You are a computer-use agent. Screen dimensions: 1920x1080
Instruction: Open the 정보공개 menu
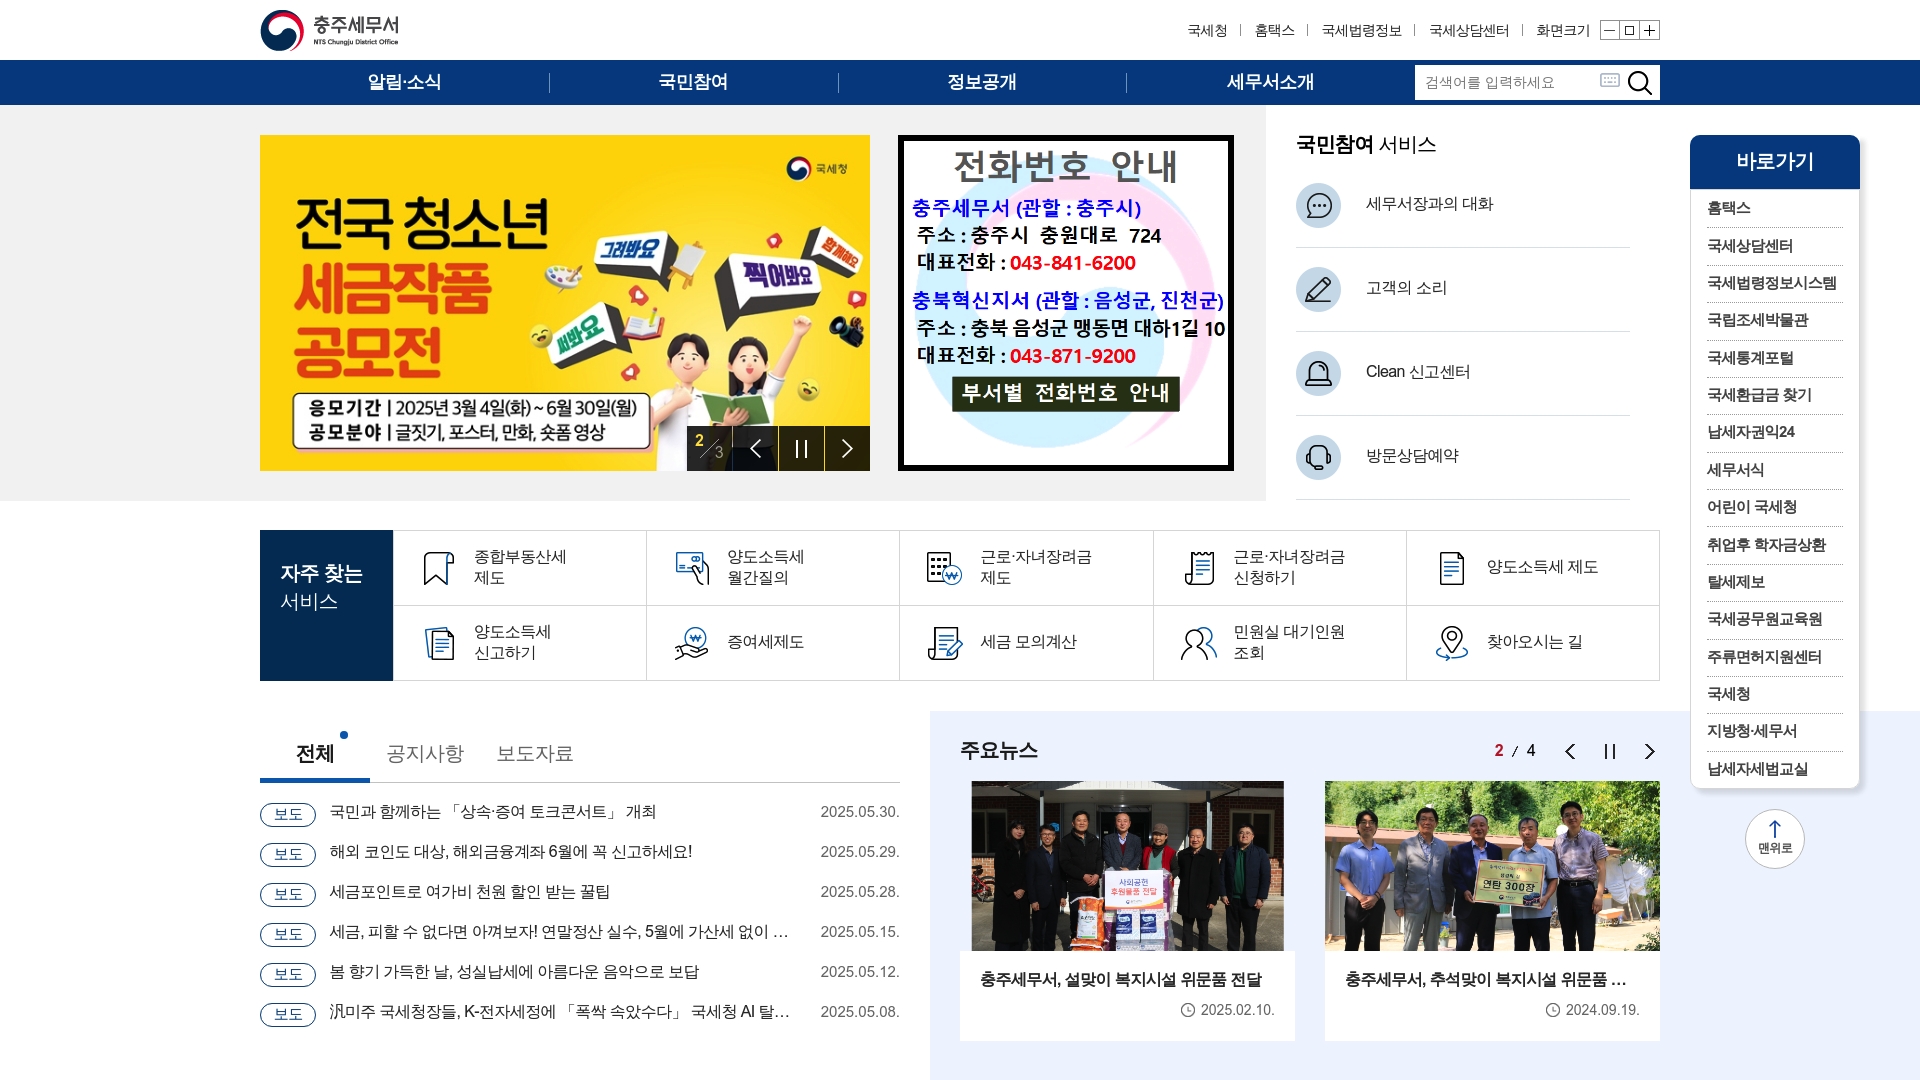pos(982,83)
